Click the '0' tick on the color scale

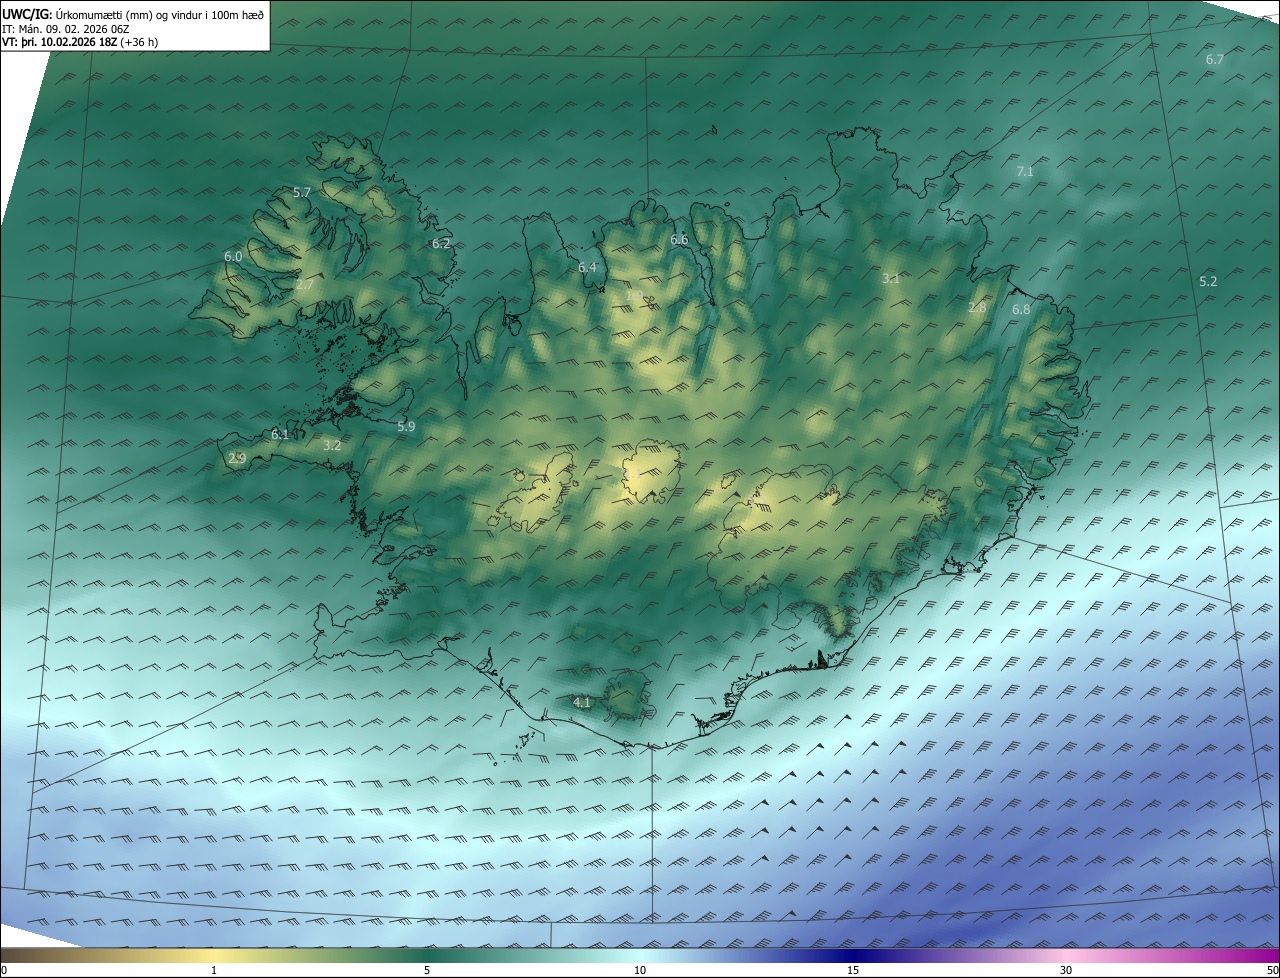point(4,971)
